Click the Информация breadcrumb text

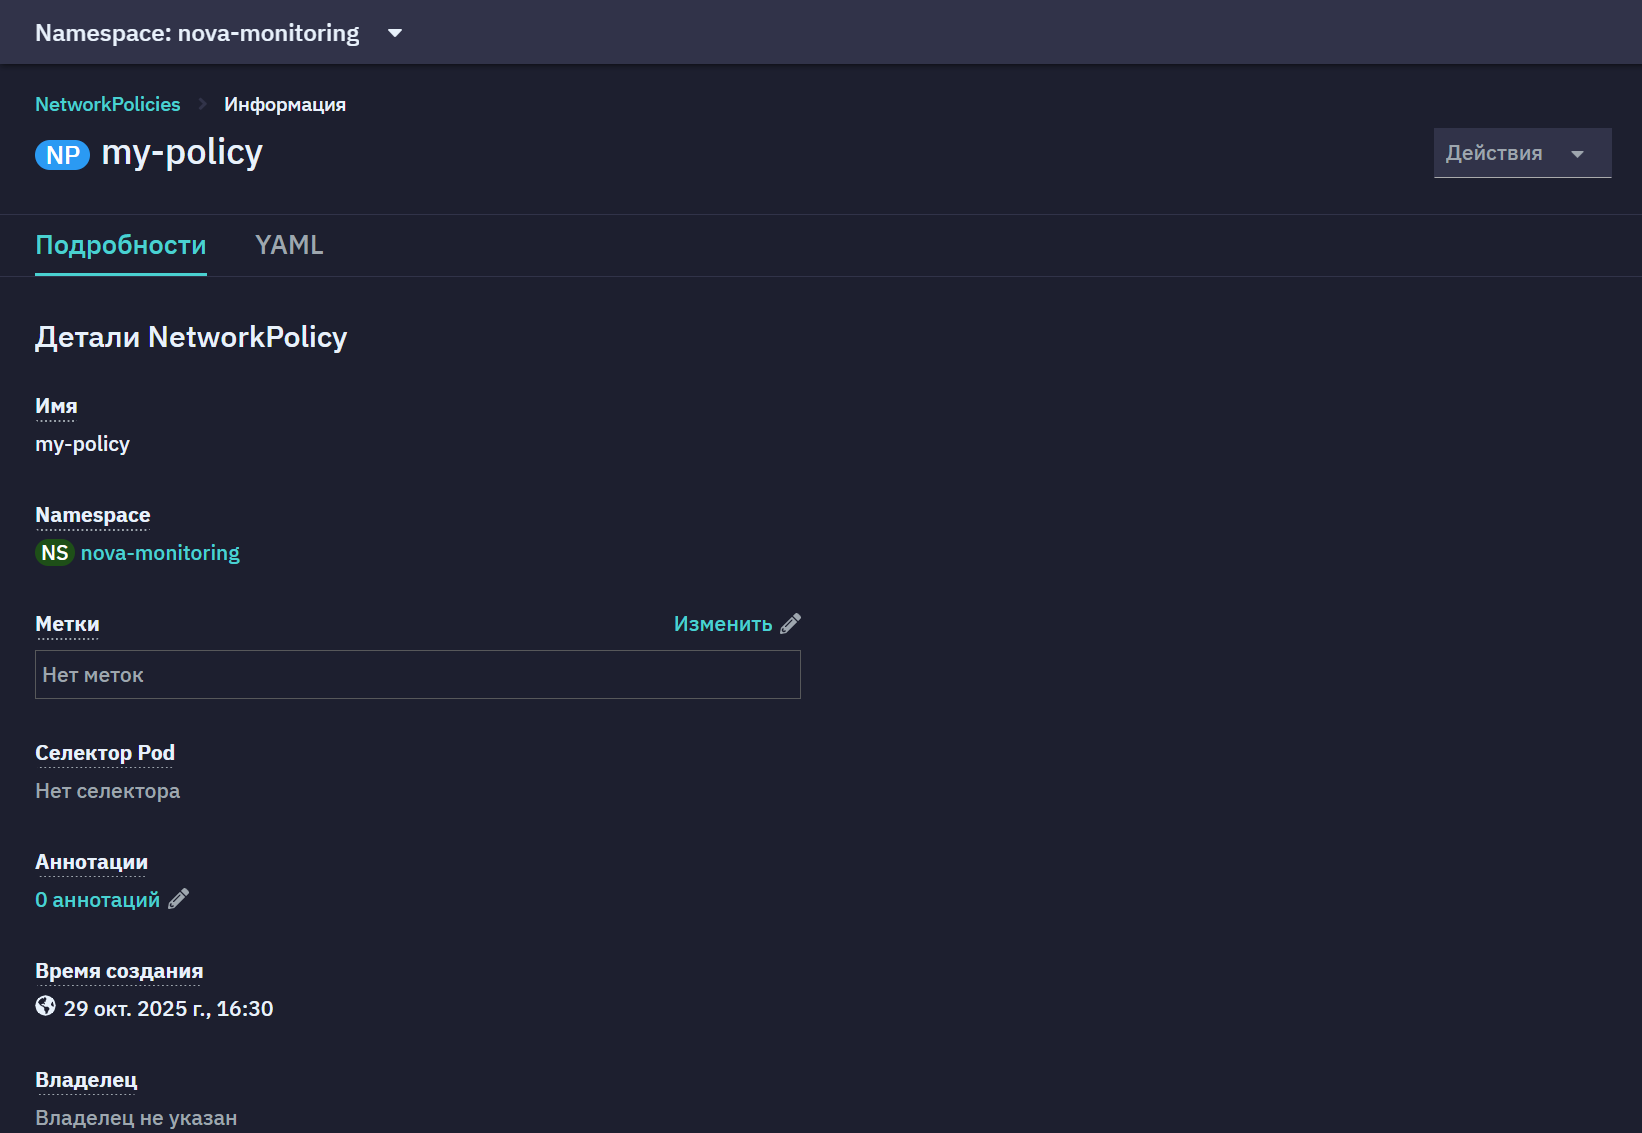[x=285, y=104]
